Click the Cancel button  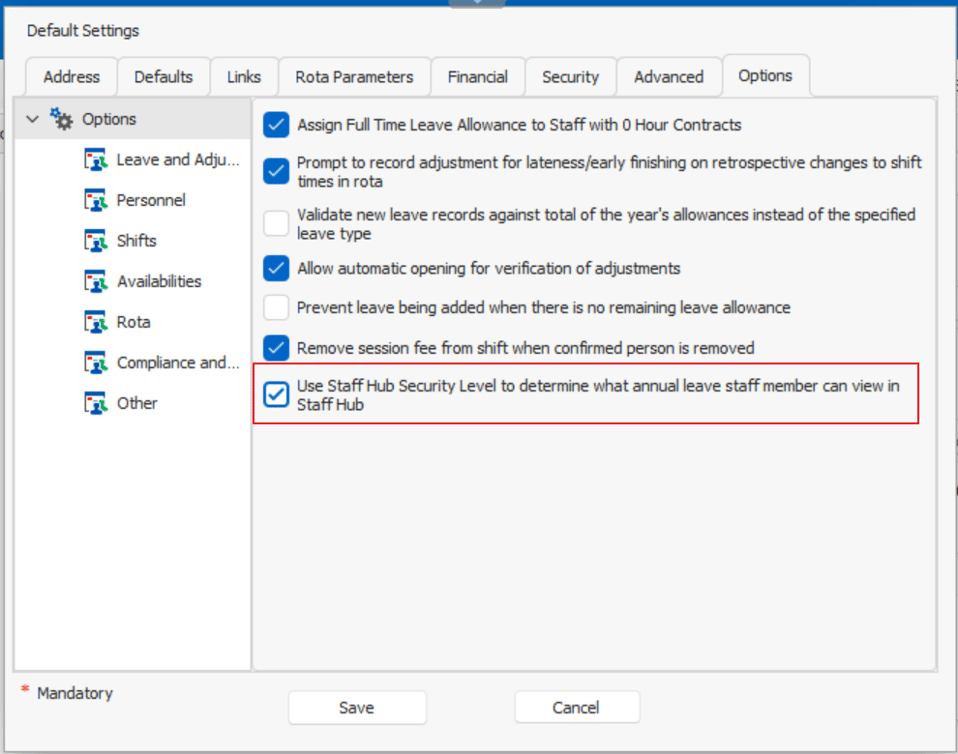click(576, 708)
